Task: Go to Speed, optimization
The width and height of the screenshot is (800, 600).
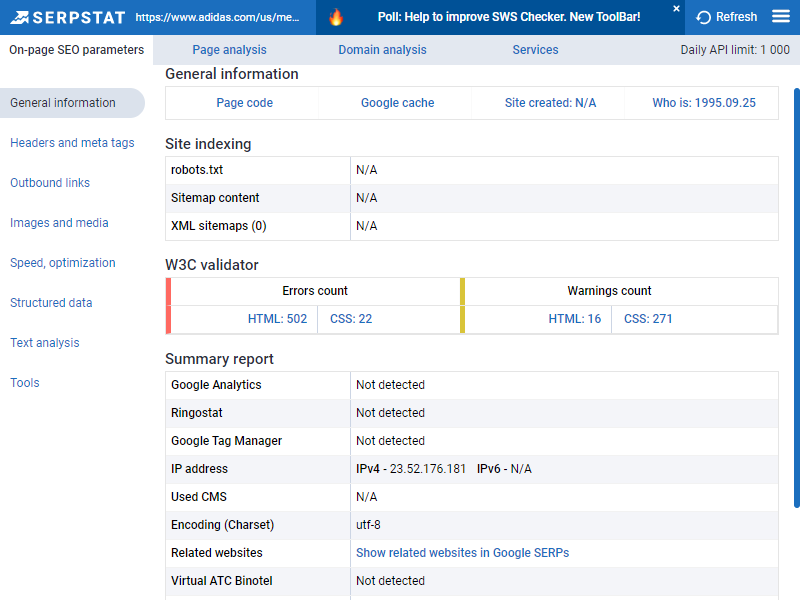Action: click(x=63, y=263)
